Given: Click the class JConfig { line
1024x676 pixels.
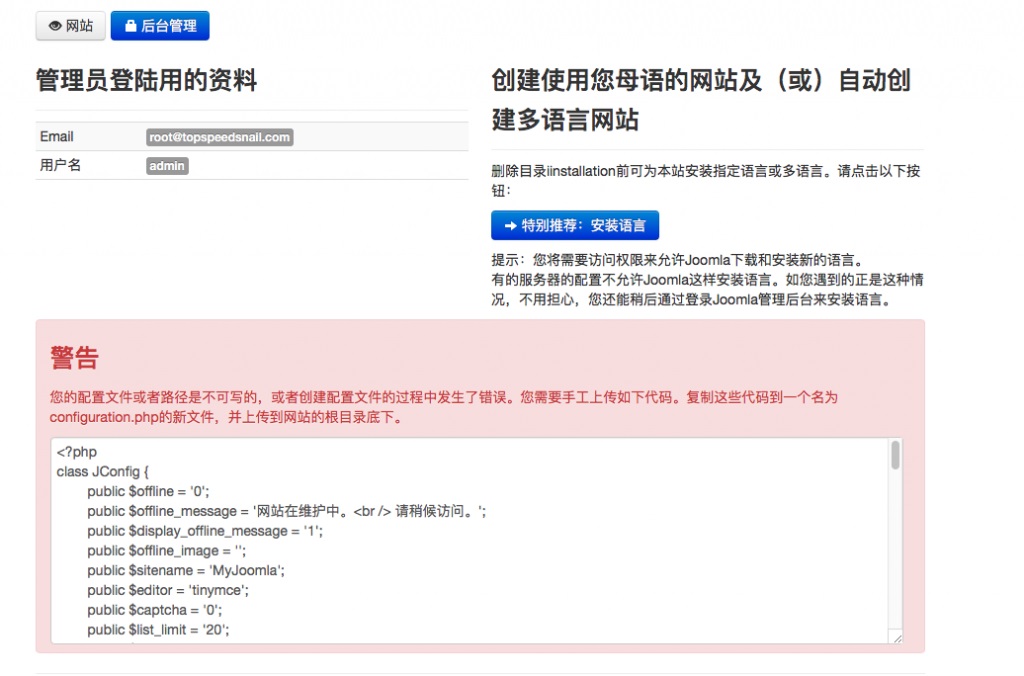Looking at the screenshot, I should (x=103, y=472).
